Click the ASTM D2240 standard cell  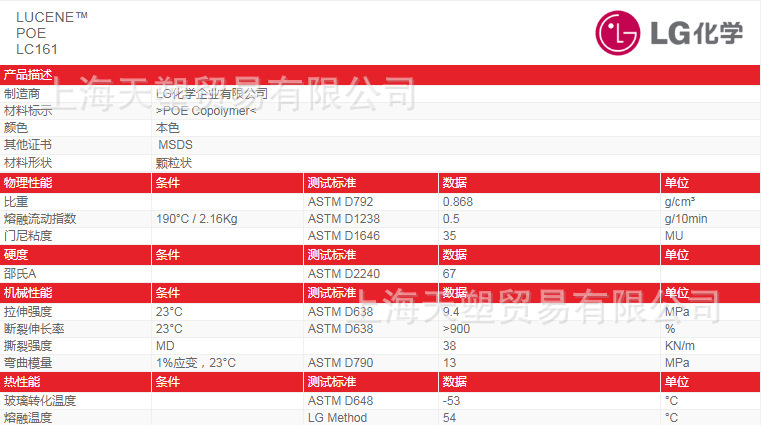(344, 274)
